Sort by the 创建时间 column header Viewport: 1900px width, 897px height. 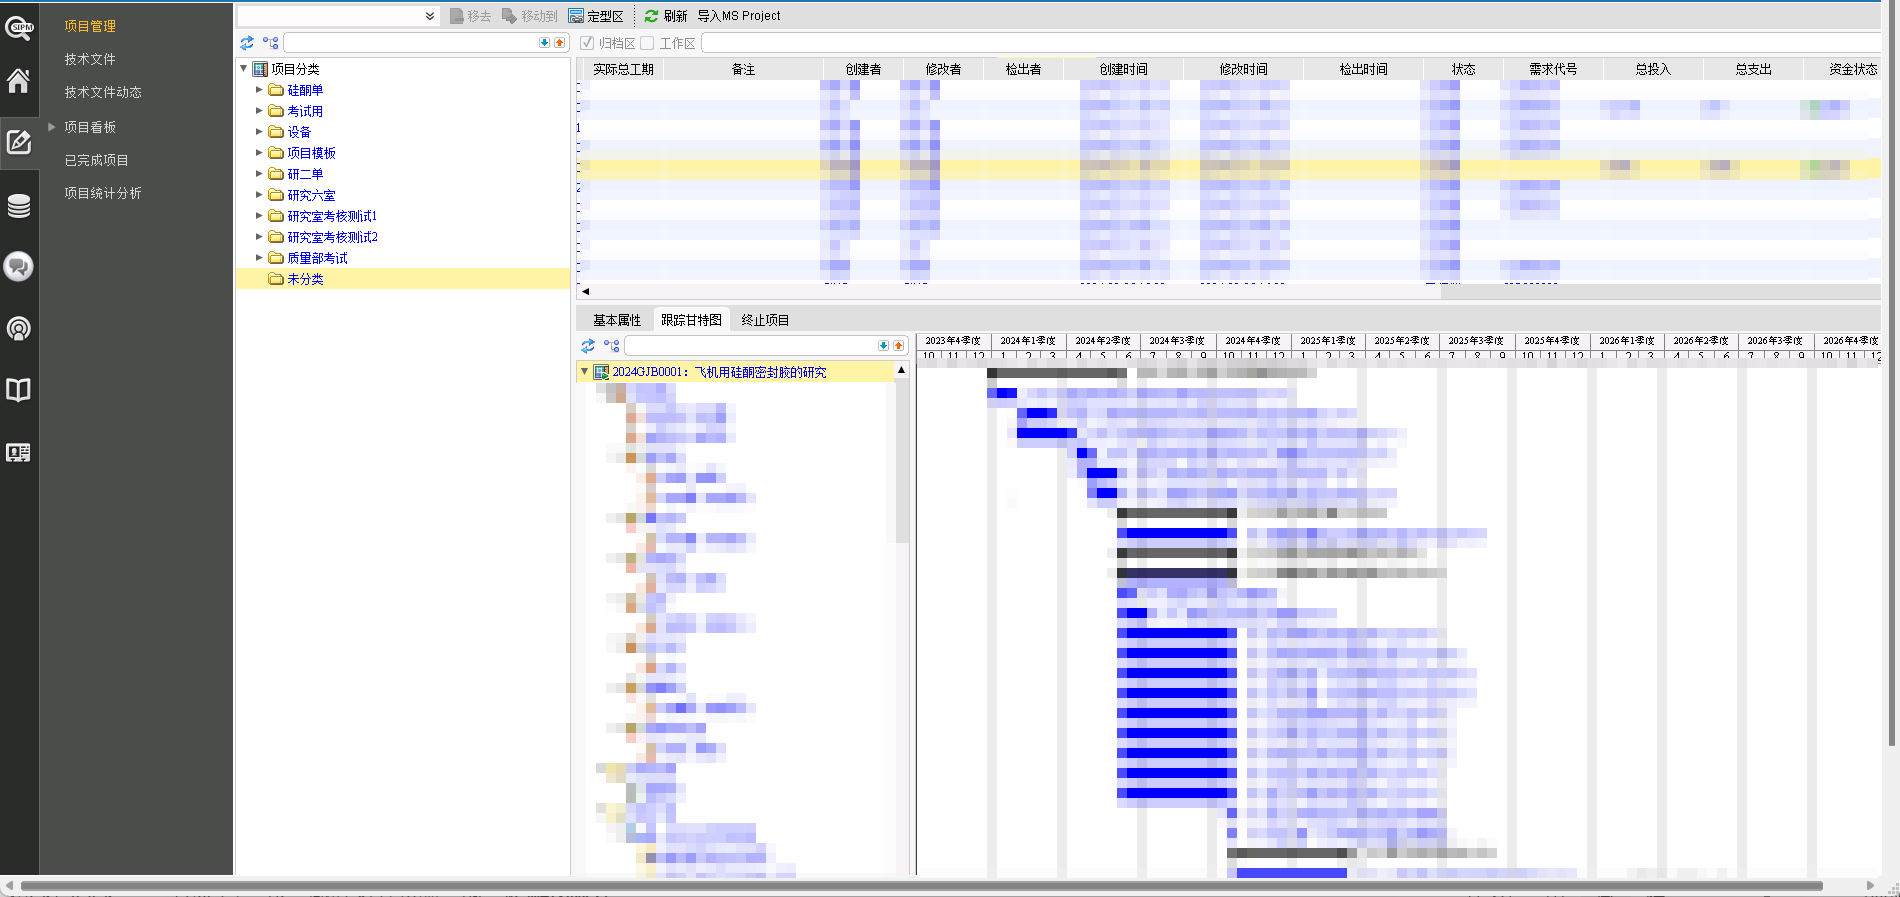point(1123,69)
